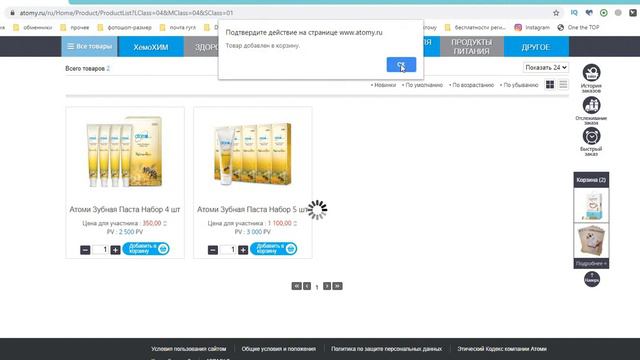The width and height of the screenshot is (640, 360).
Task: Go to next page arrow
Action: click(327, 286)
